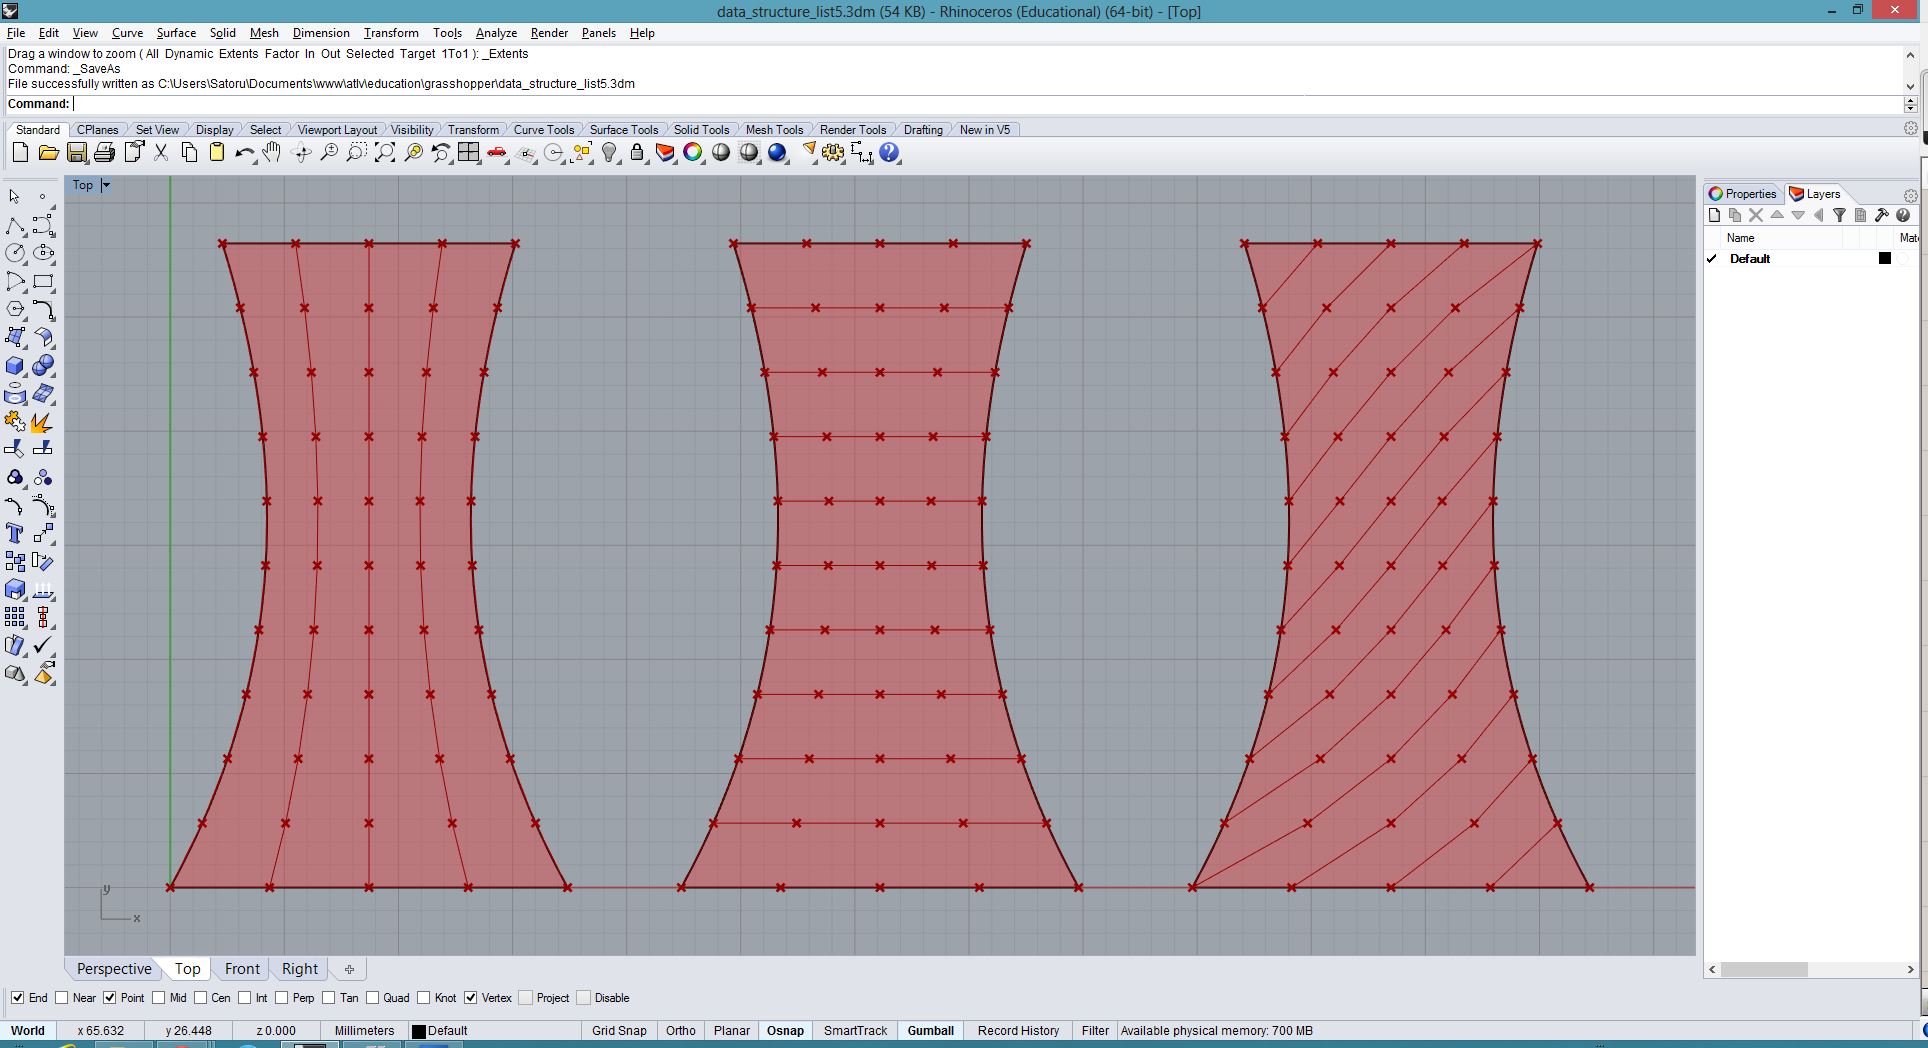The width and height of the screenshot is (1928, 1048).
Task: Uncheck the Vertex osnap option
Action: (471, 998)
